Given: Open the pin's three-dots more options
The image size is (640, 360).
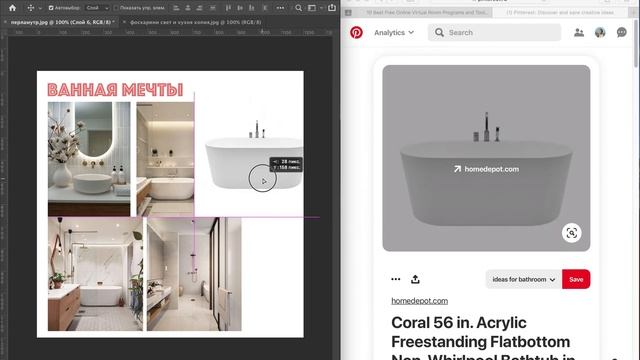Looking at the screenshot, I should [x=396, y=279].
